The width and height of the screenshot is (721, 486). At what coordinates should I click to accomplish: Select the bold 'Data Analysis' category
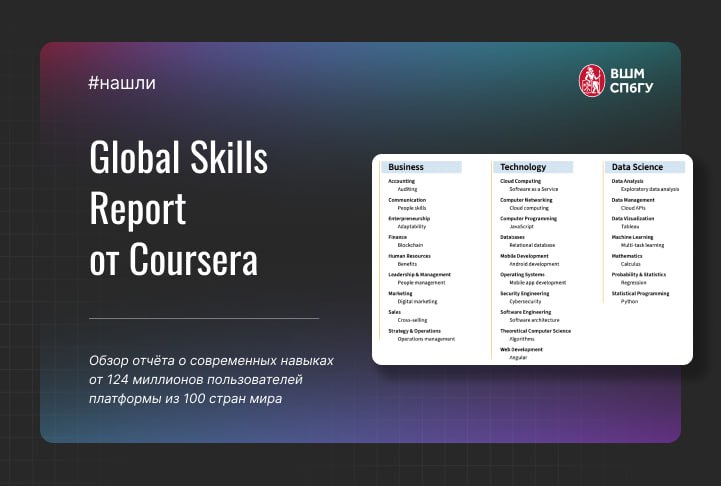coord(627,181)
